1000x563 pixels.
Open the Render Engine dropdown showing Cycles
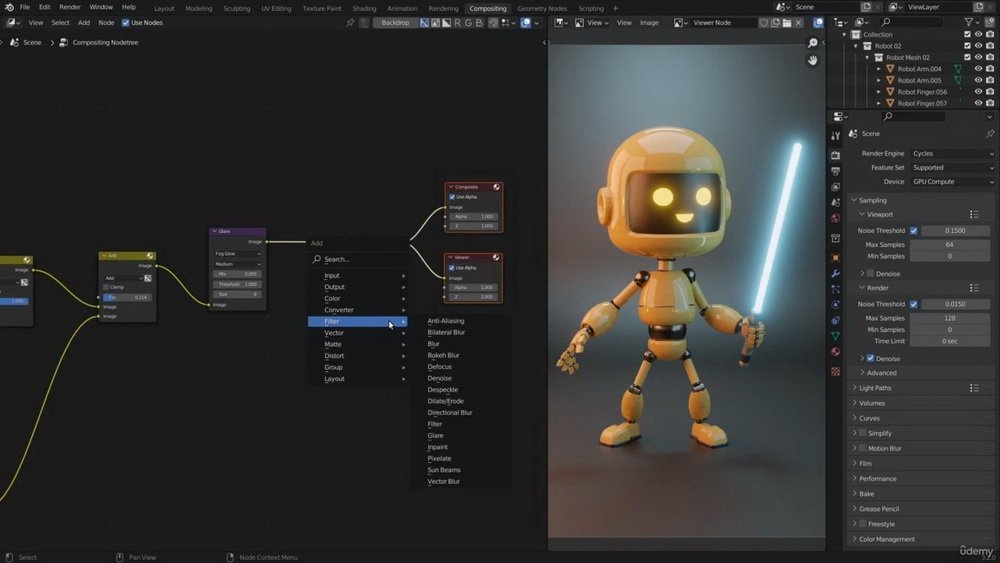point(952,154)
